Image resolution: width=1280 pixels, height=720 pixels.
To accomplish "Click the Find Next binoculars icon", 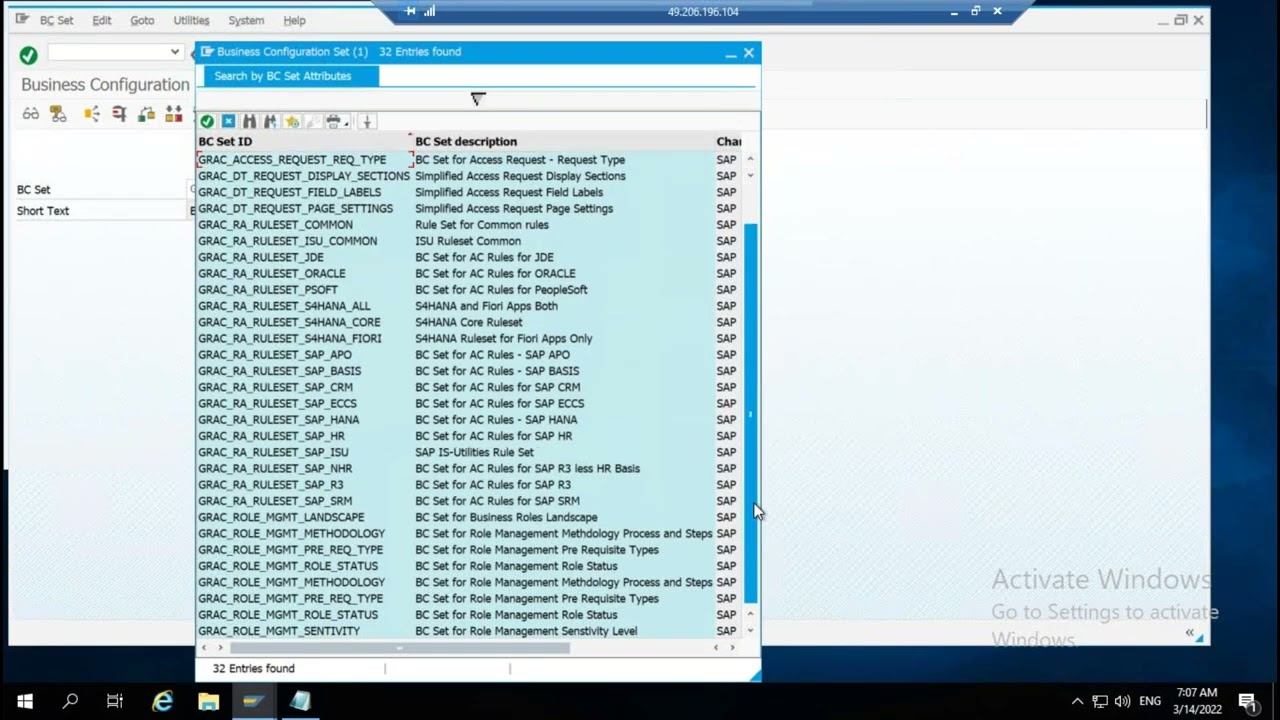I will click(x=270, y=121).
